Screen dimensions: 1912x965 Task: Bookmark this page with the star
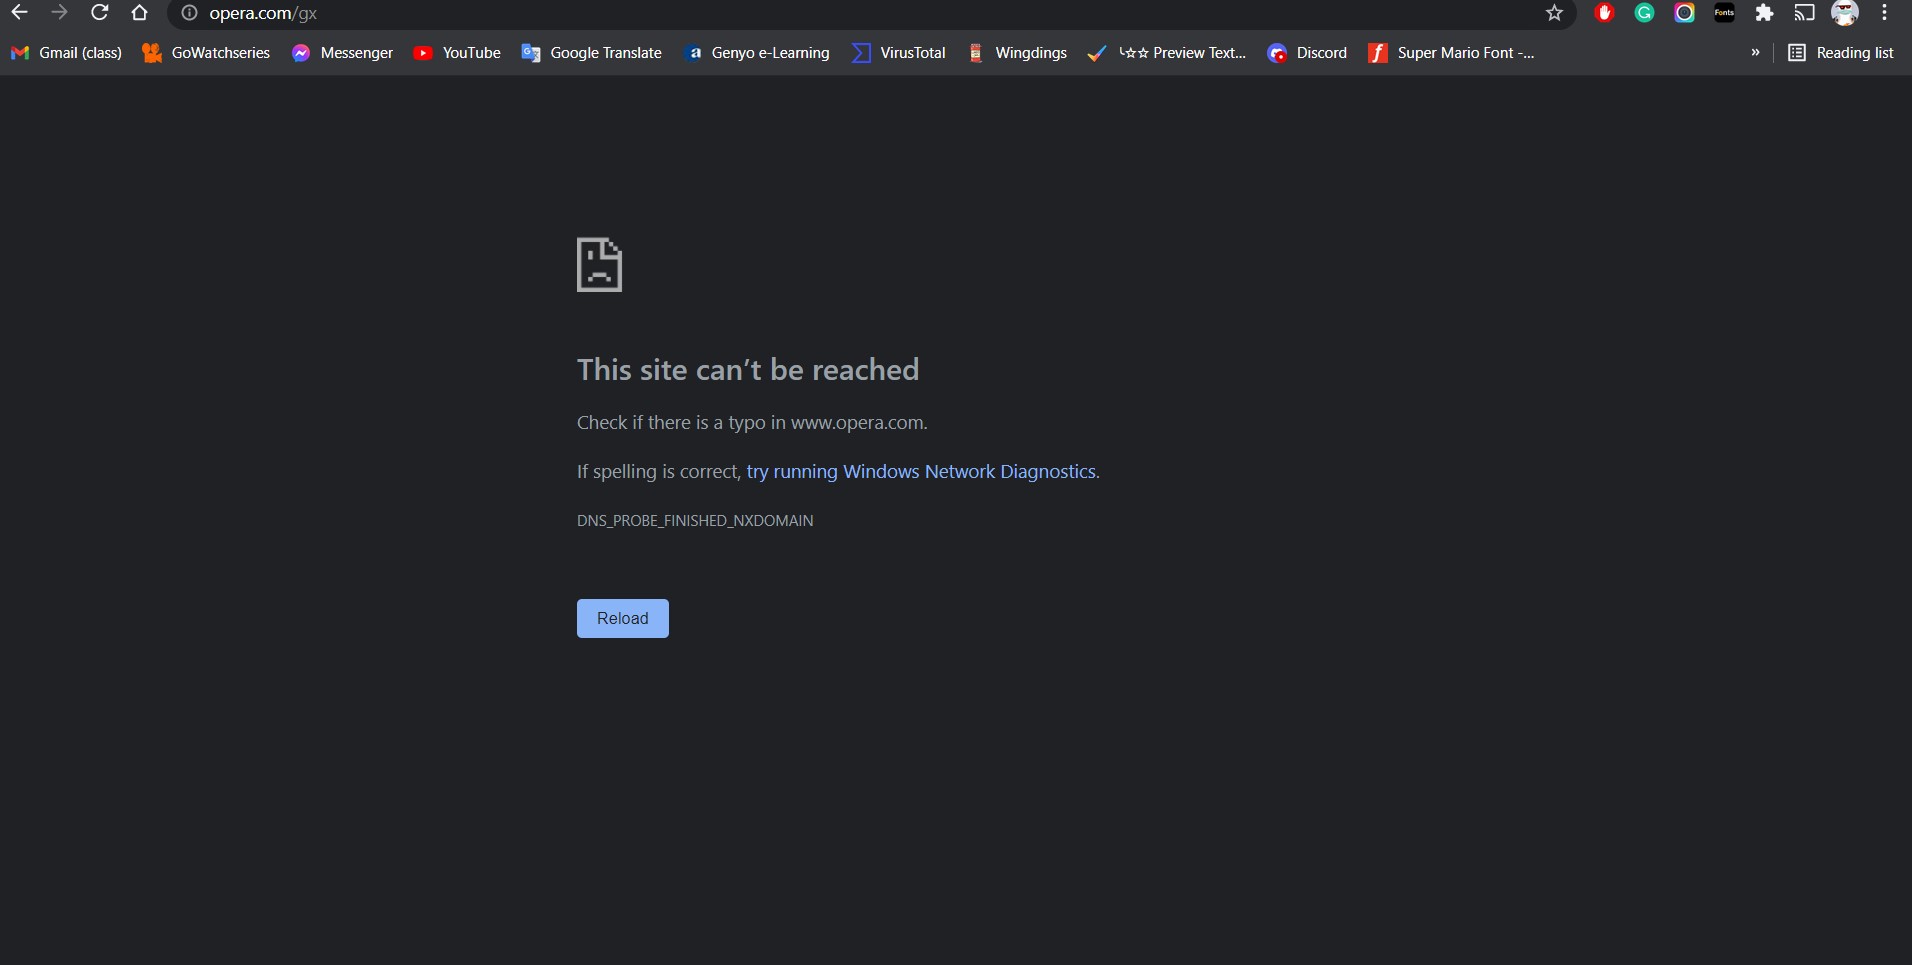[1554, 13]
